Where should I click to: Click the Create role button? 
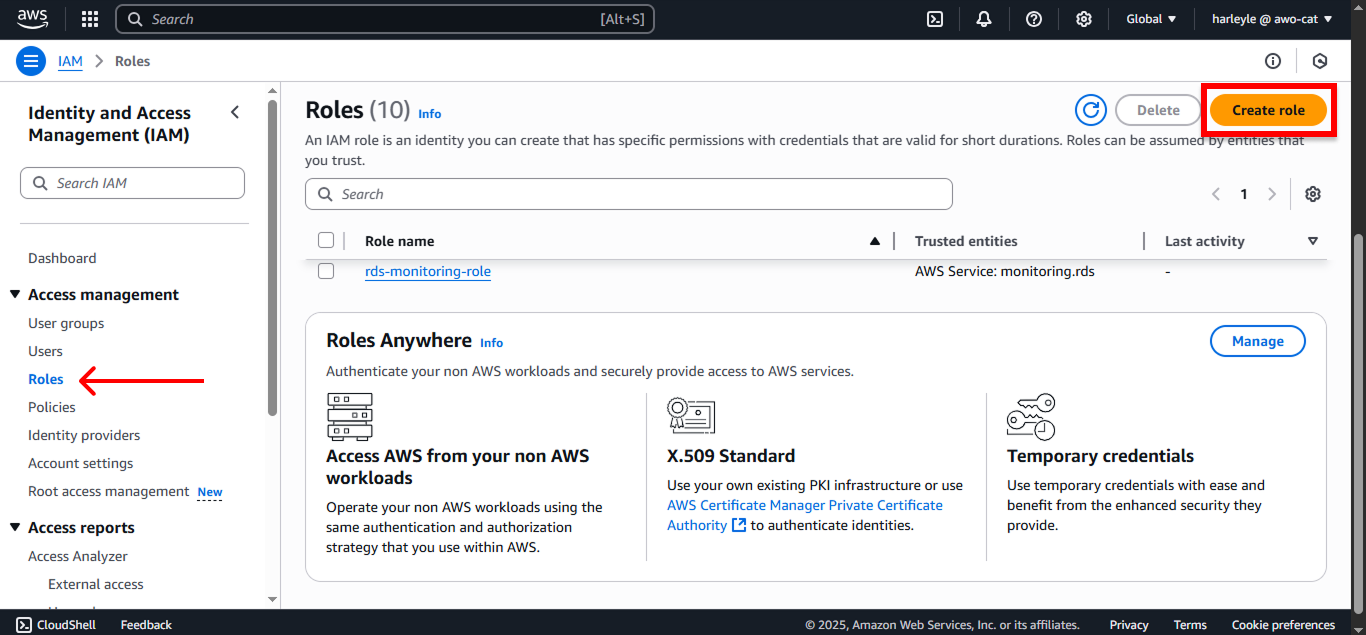tap(1268, 110)
